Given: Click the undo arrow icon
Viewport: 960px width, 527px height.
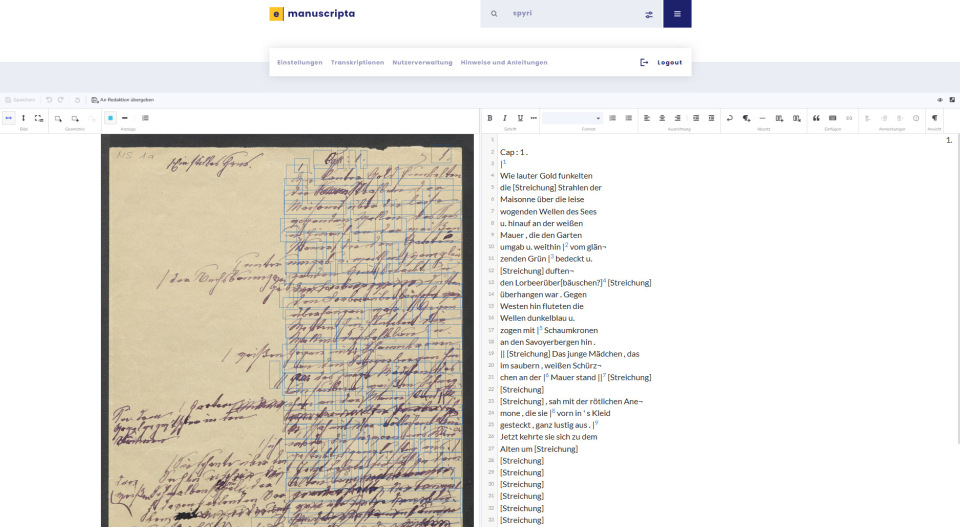Looking at the screenshot, I should tap(49, 100).
